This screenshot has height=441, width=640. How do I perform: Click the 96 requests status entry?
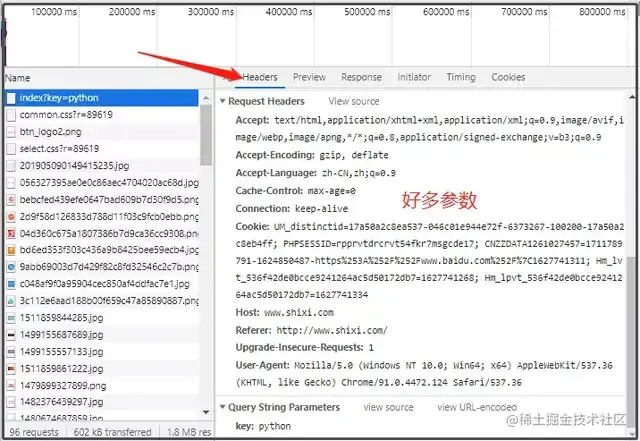coord(34,432)
